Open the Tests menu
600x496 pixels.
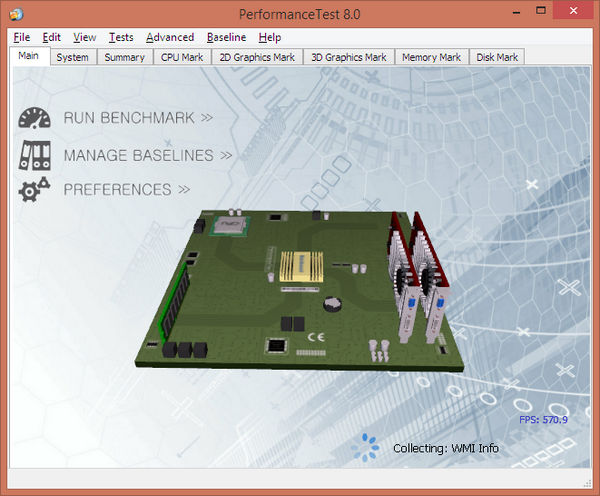[121, 37]
